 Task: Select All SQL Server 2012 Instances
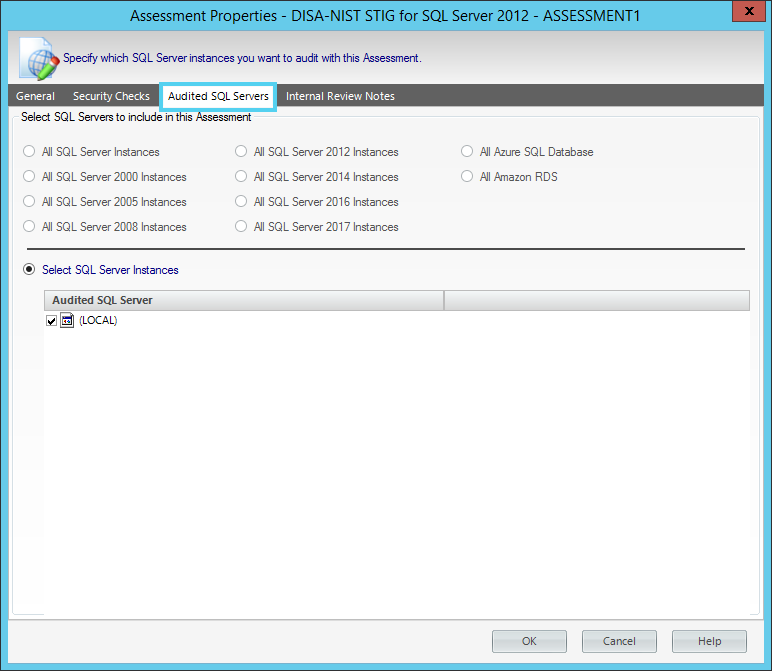coord(241,151)
